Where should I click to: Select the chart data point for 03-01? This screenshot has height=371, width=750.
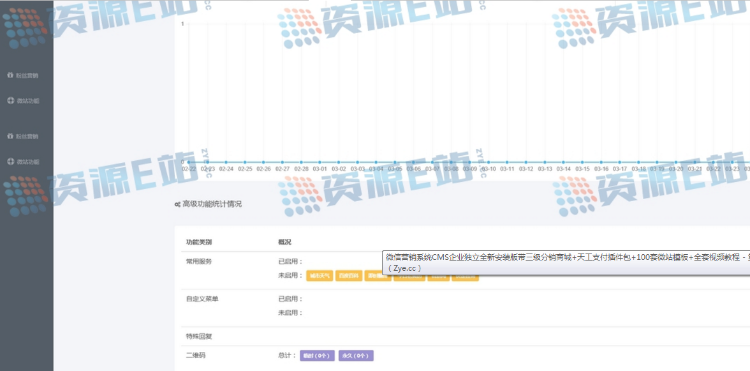tap(320, 162)
